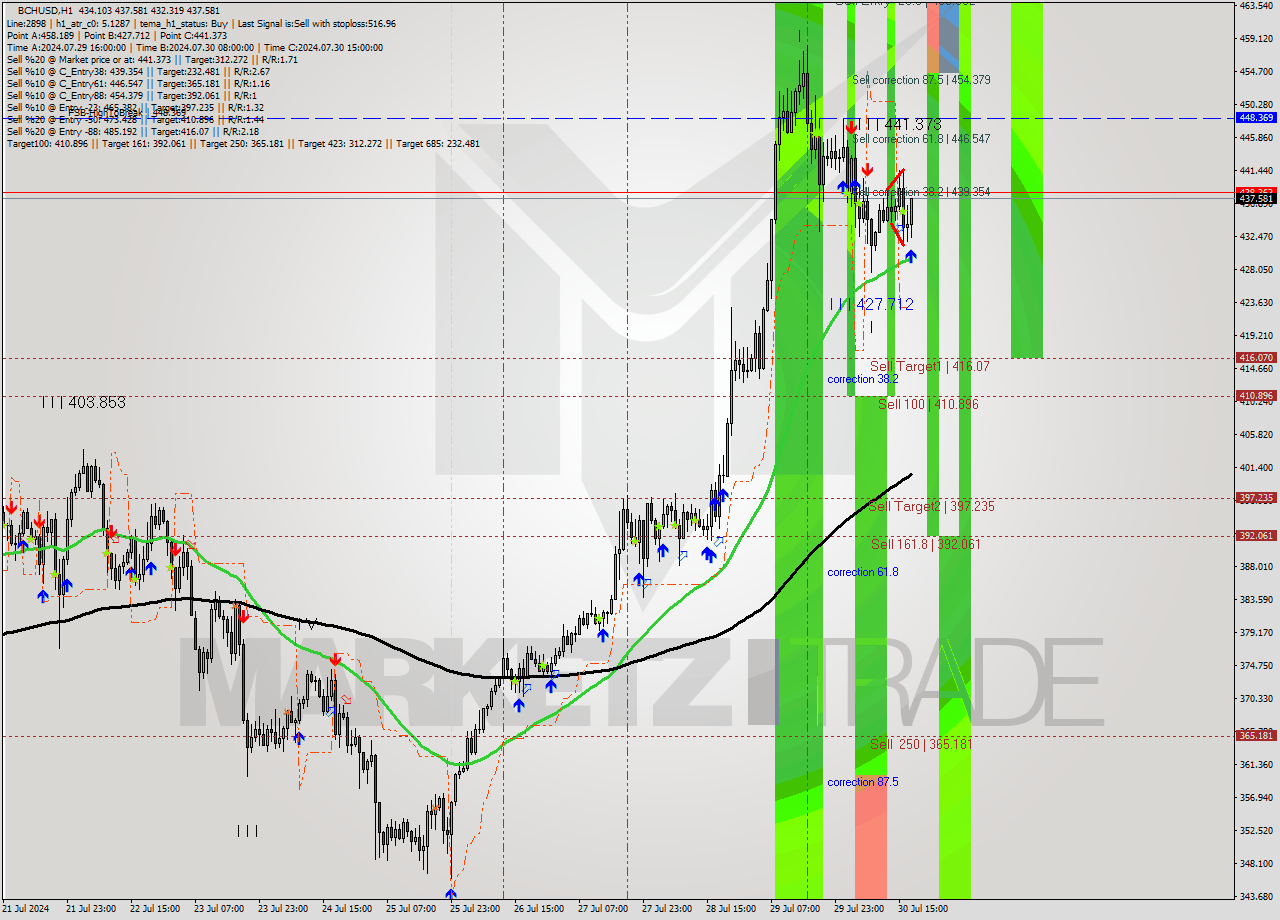Click the red 397.235 price axis tag
1280x920 pixels.
point(1256,498)
